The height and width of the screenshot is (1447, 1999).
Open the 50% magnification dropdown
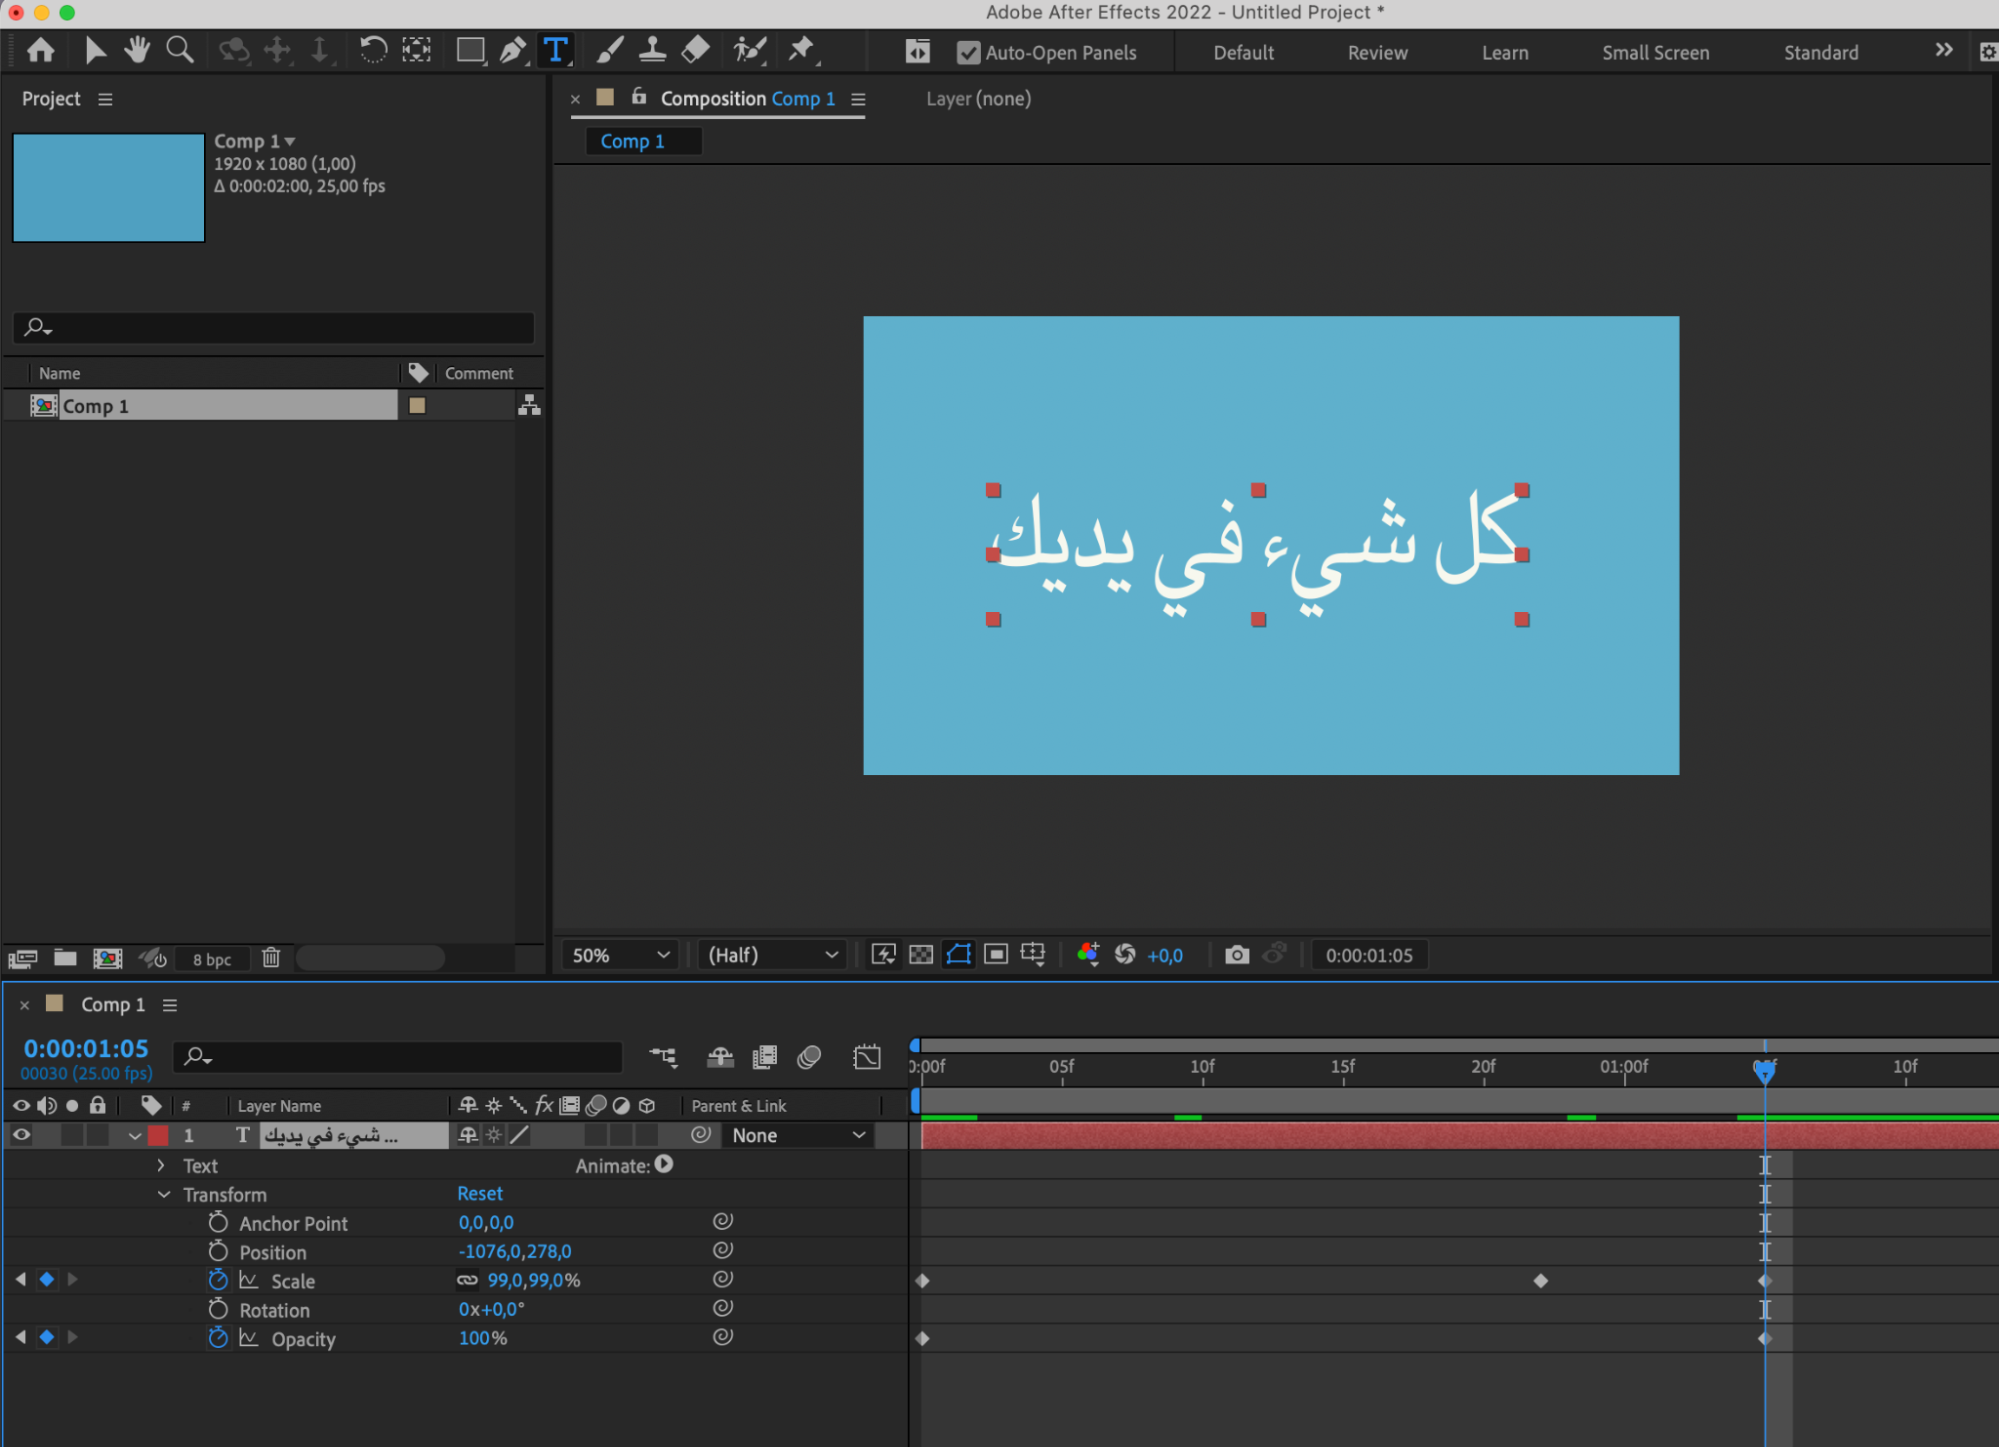coord(619,955)
